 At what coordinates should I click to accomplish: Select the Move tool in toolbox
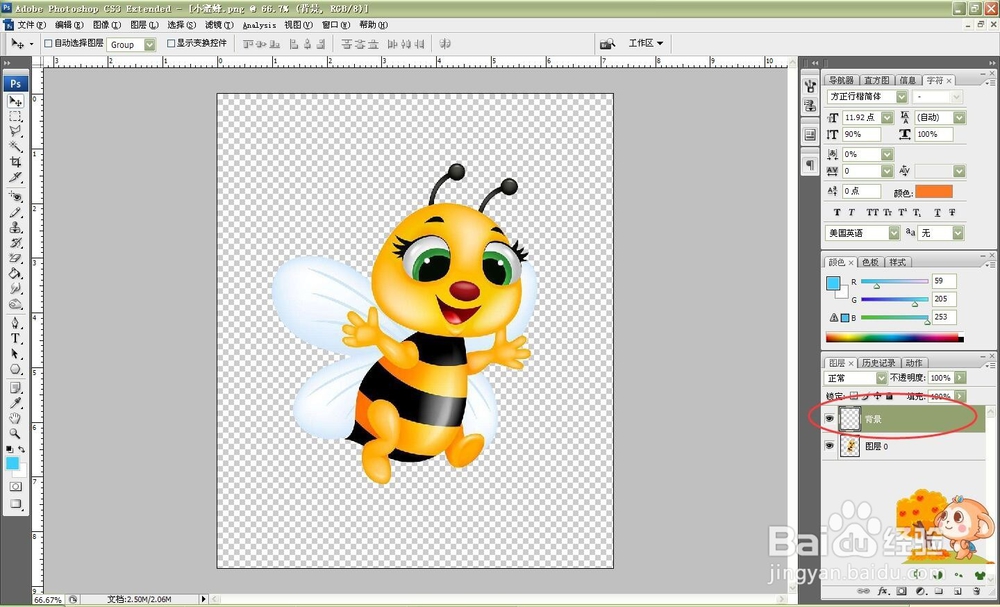click(15, 101)
